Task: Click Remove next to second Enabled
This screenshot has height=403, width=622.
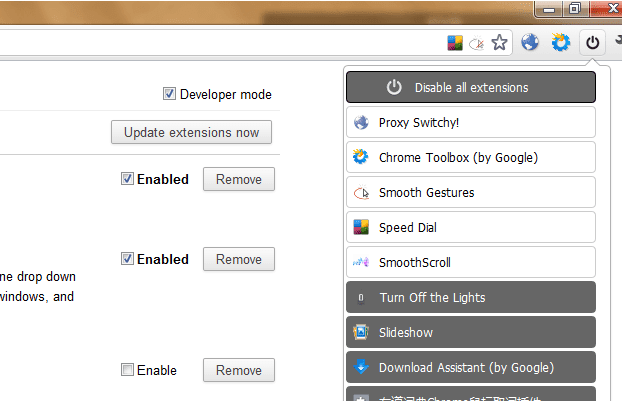Action: pos(239,259)
